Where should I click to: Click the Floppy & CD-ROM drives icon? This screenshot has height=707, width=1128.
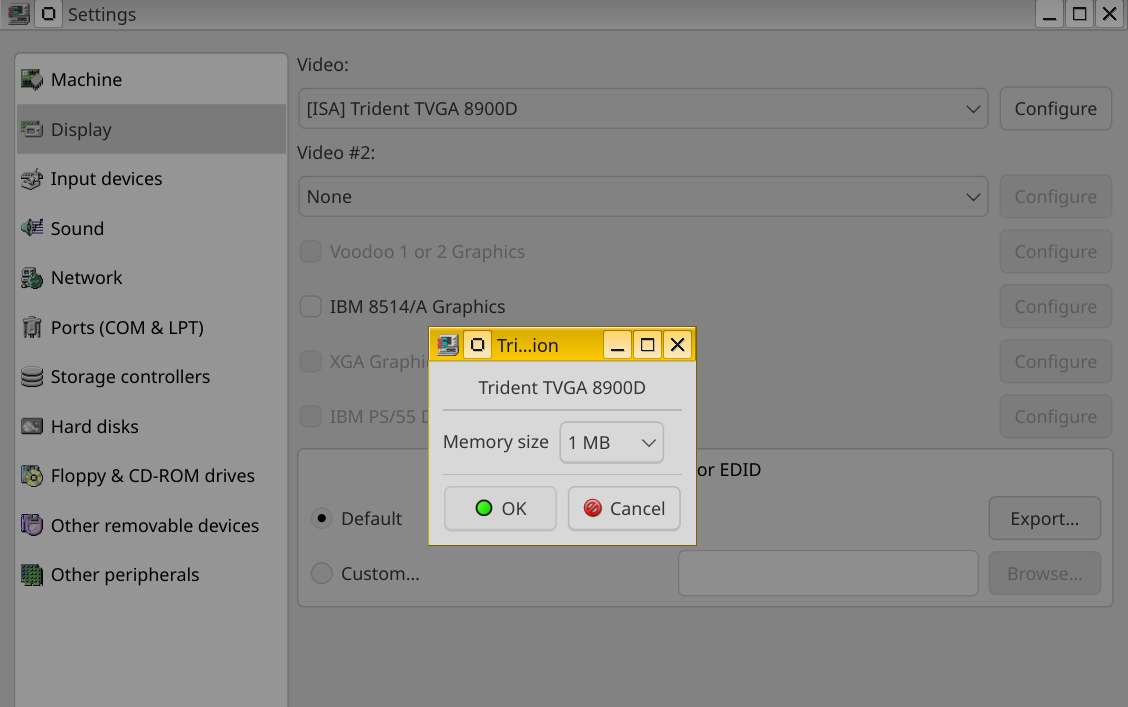click(x=32, y=476)
